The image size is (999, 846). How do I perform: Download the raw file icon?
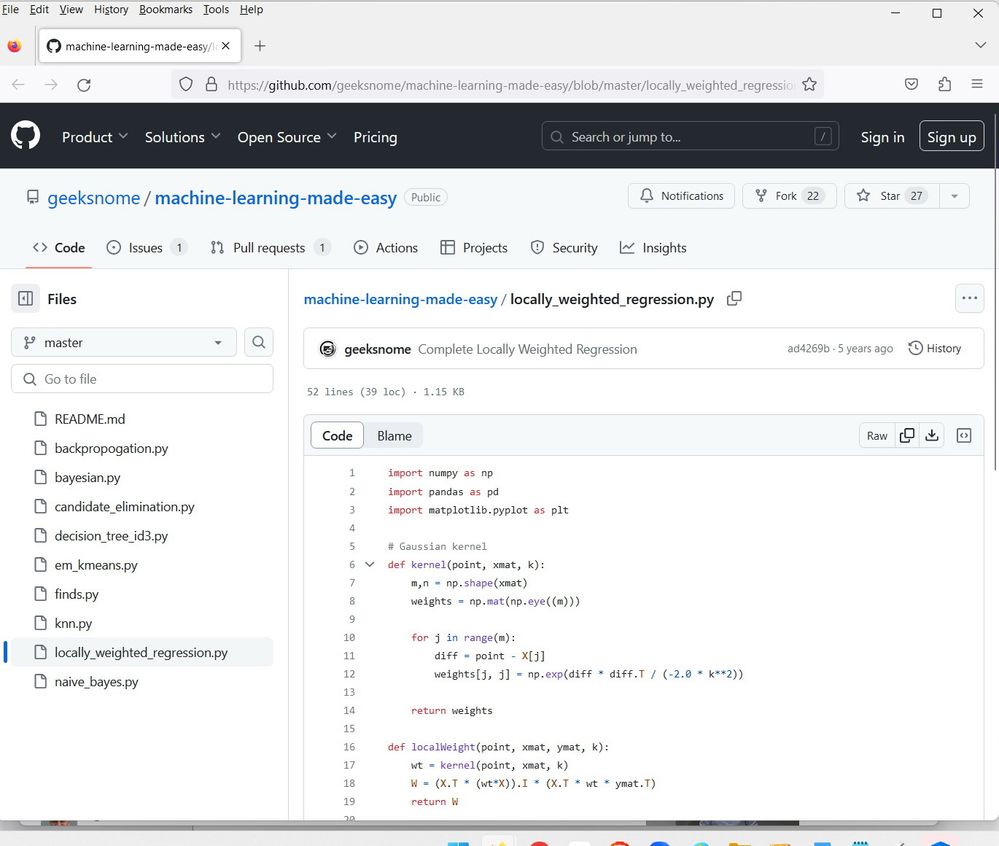(931, 436)
